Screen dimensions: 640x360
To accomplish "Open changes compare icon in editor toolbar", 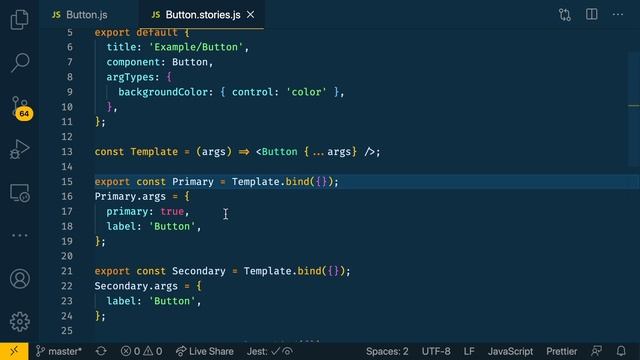I will (565, 15).
